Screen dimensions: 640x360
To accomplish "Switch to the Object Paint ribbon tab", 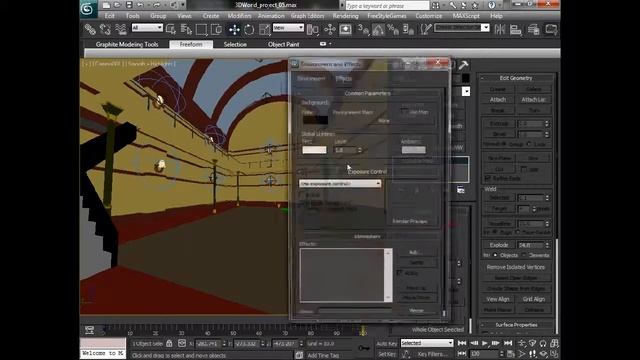I will pos(284,44).
